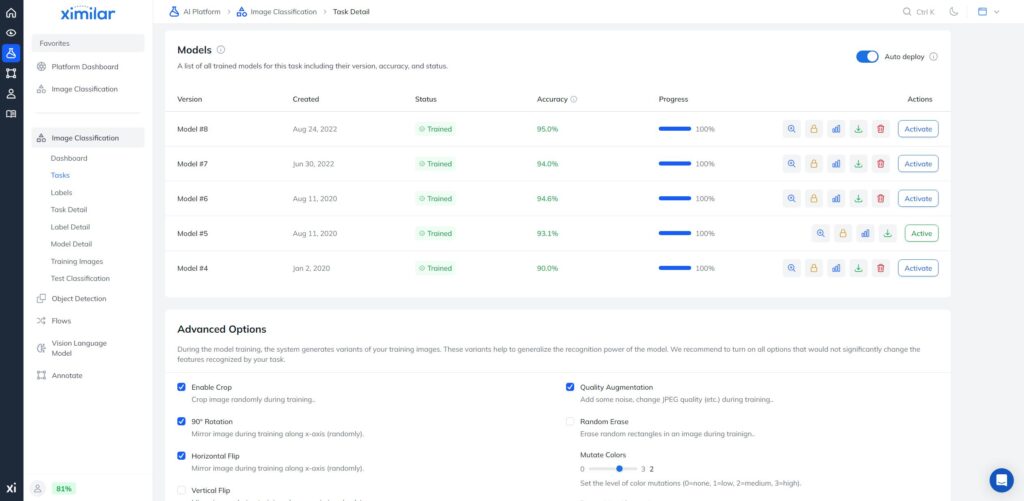This screenshot has width=1024, height=501.
Task: Expand the Object Detection sidebar section
Action: [78, 298]
